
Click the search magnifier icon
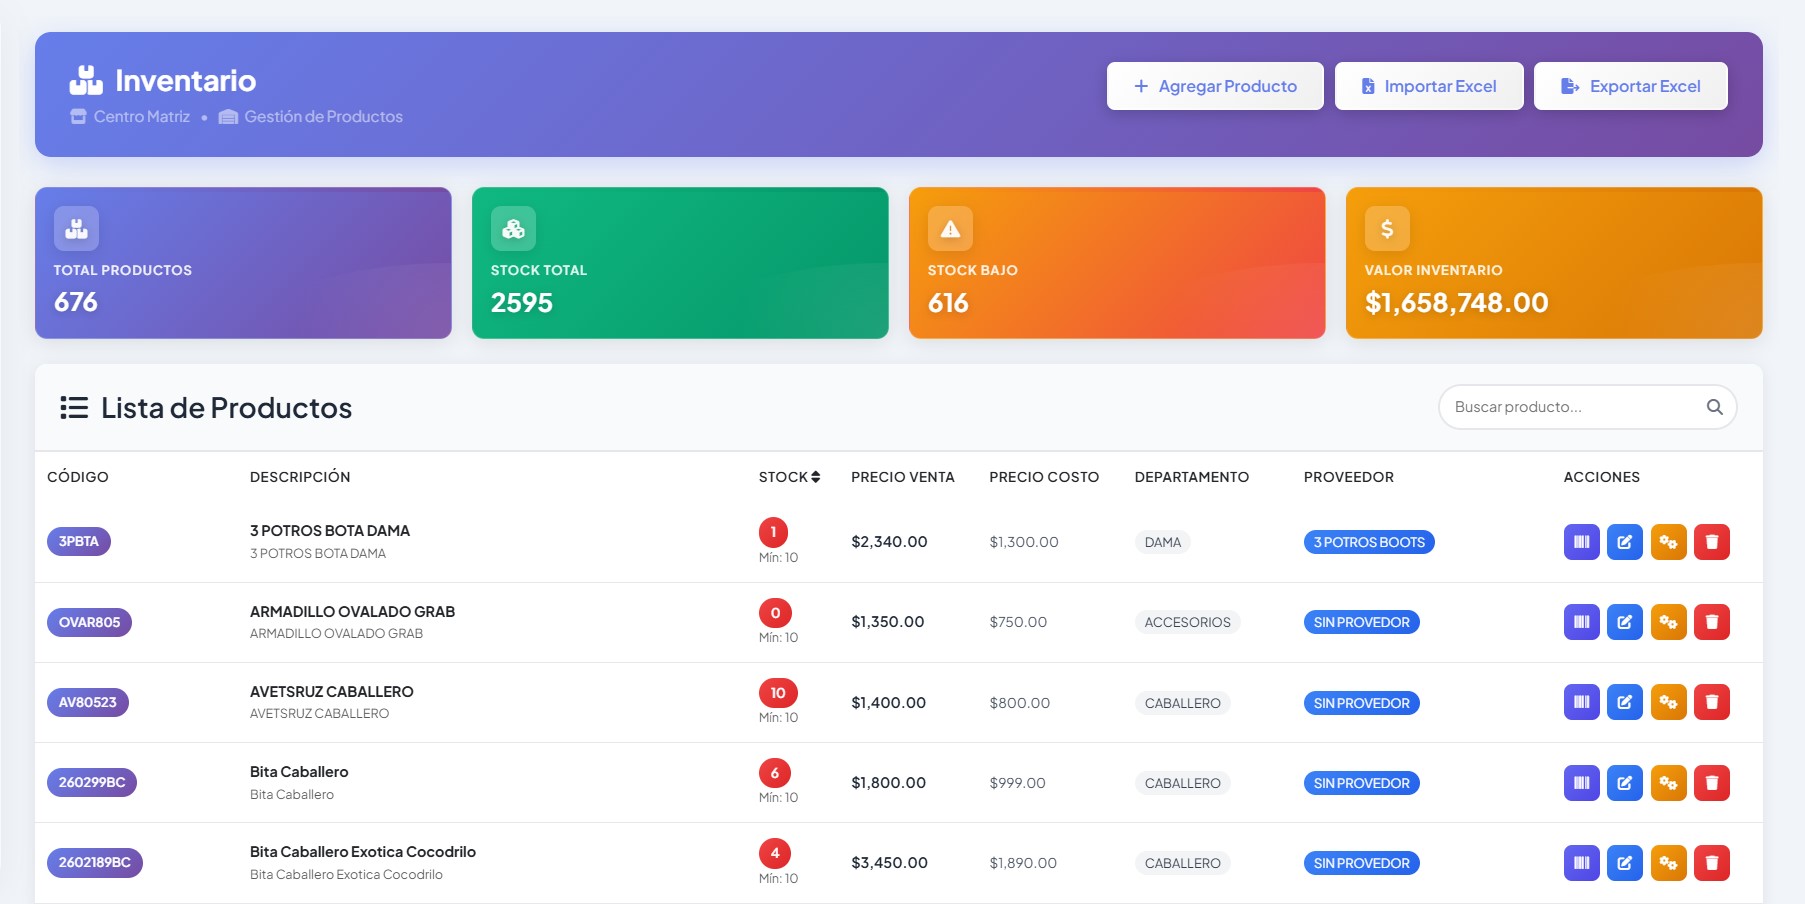point(1714,407)
